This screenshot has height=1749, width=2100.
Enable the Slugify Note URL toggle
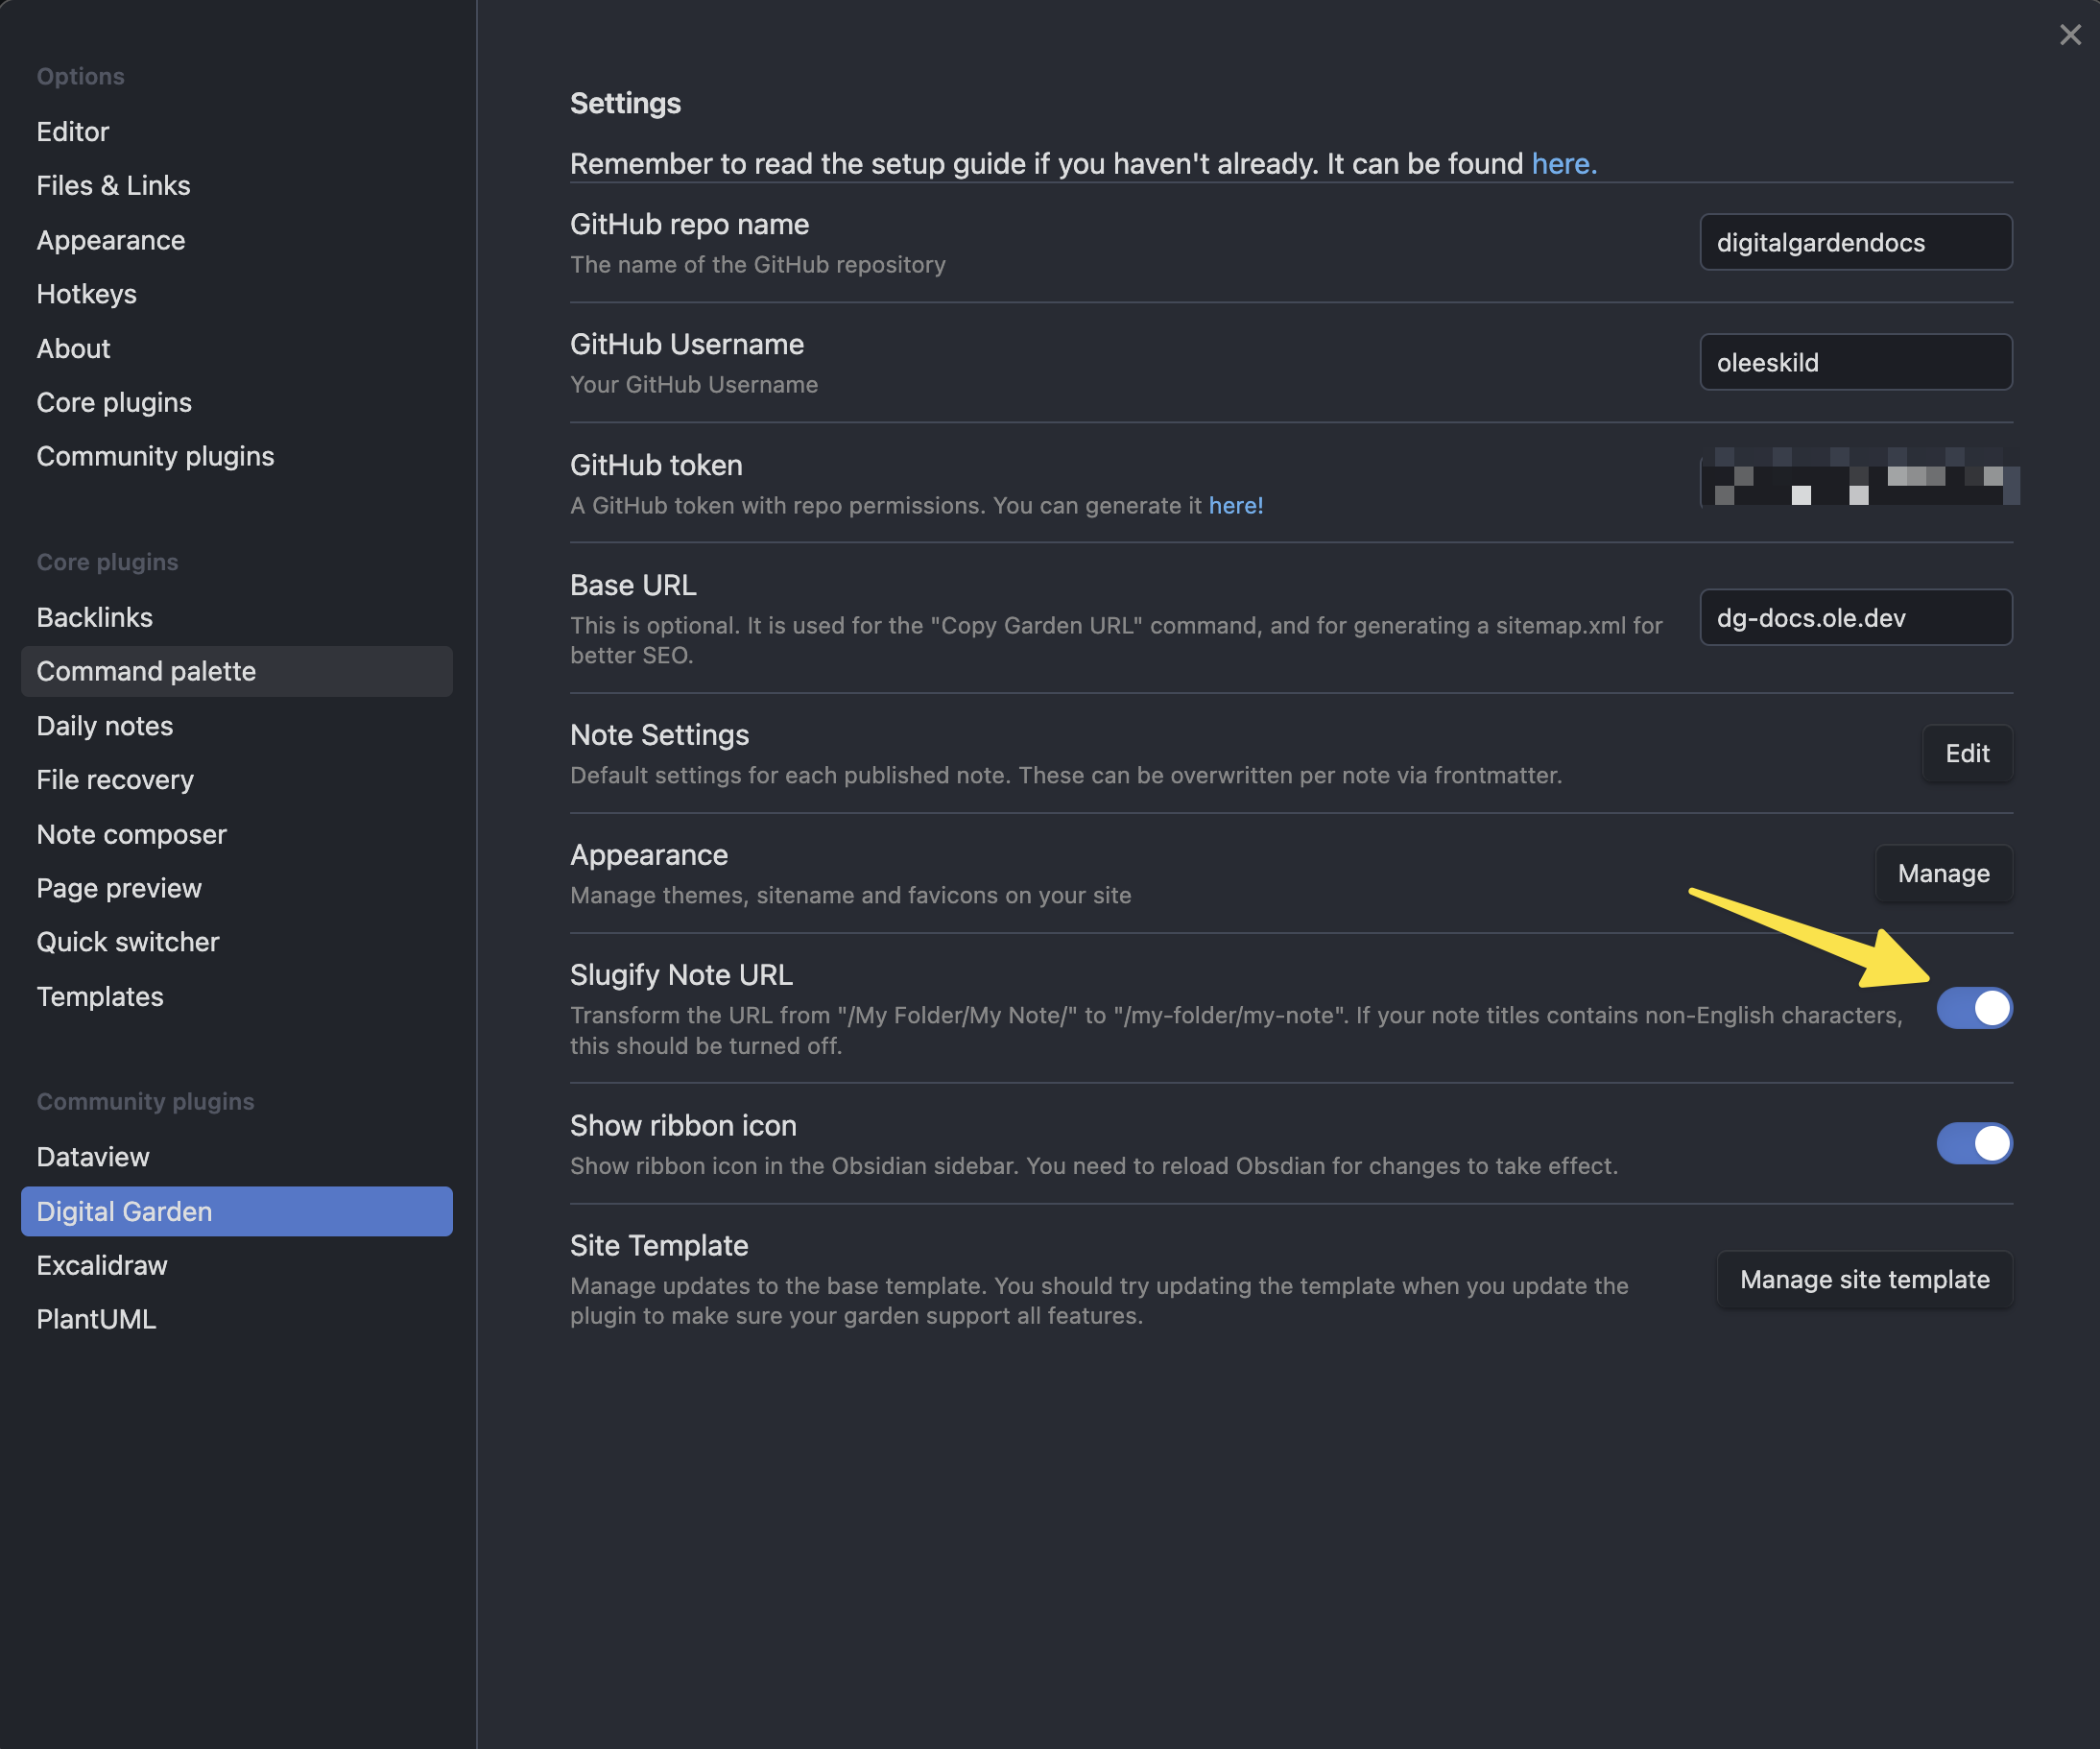(x=1975, y=1008)
